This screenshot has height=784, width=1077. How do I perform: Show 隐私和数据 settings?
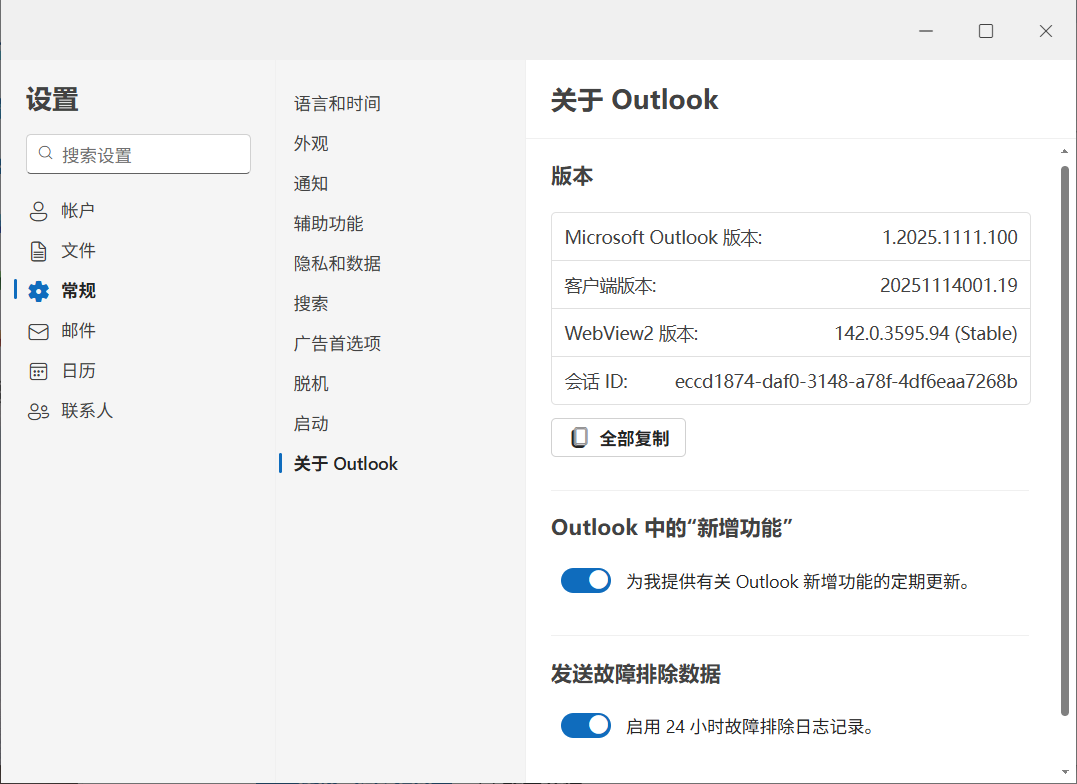coord(337,264)
